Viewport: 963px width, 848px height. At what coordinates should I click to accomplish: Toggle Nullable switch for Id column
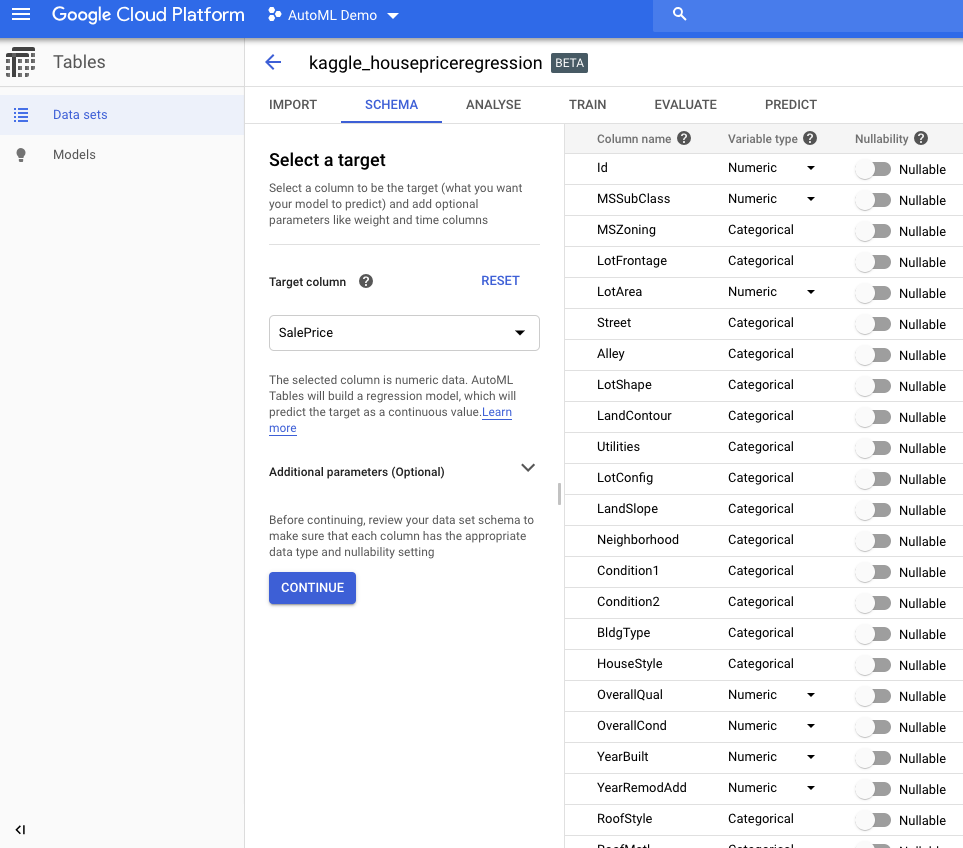pos(873,169)
